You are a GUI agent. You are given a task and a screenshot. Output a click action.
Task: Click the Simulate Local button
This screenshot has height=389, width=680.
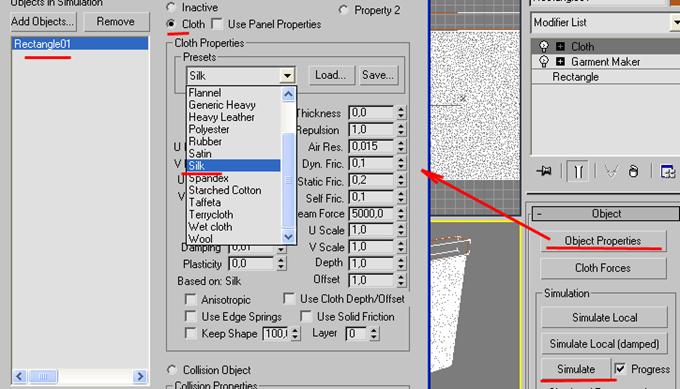click(604, 317)
